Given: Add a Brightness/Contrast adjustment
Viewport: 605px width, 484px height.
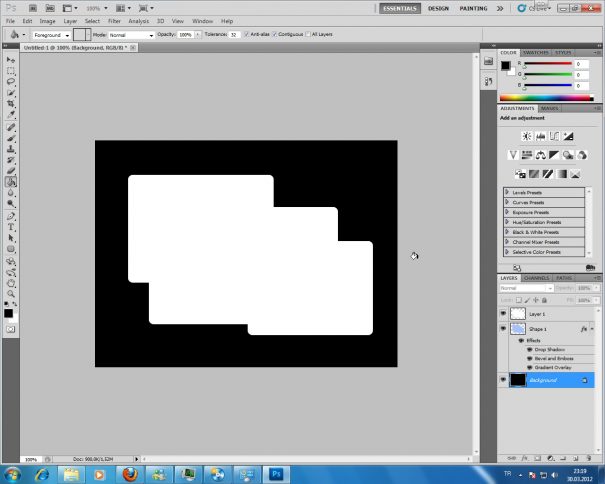Looking at the screenshot, I should [x=527, y=136].
